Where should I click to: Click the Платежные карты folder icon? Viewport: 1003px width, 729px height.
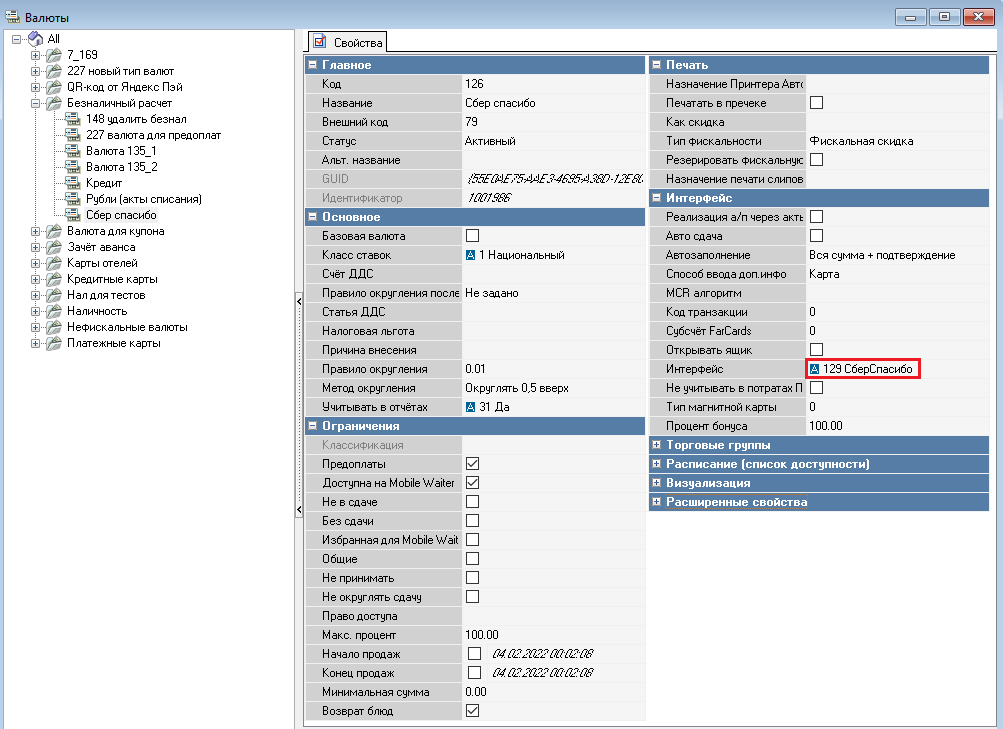tap(54, 343)
